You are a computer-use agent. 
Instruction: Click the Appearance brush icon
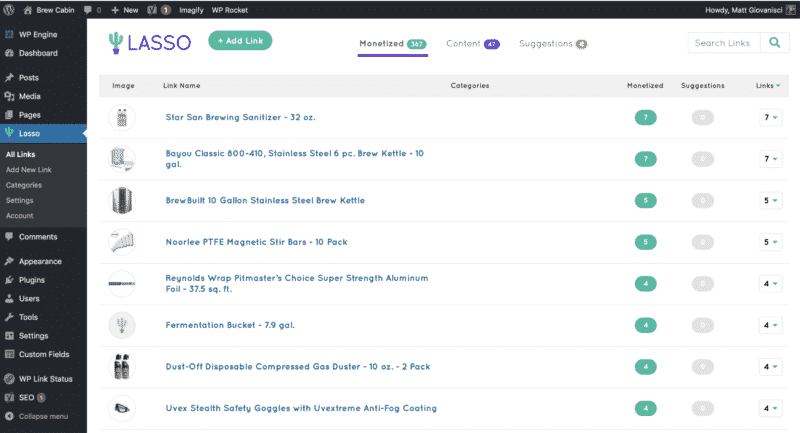(9, 261)
